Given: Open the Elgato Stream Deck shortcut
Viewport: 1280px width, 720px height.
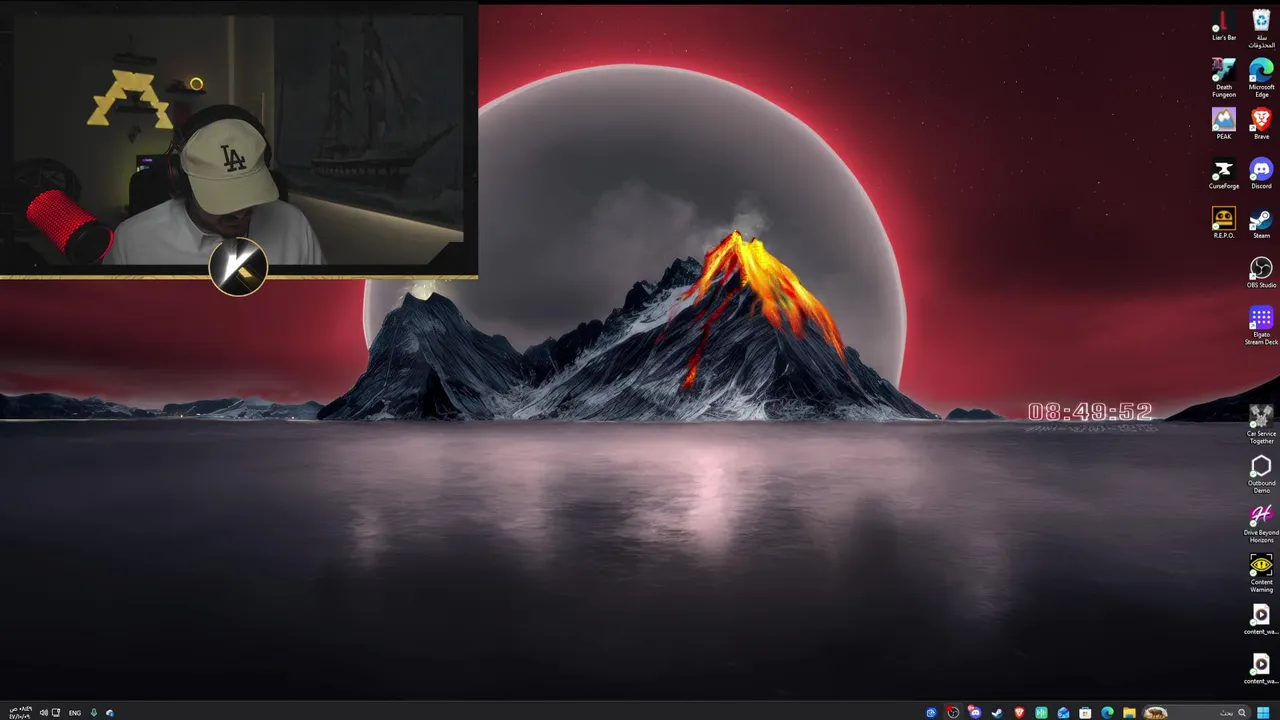Looking at the screenshot, I should point(1261,326).
